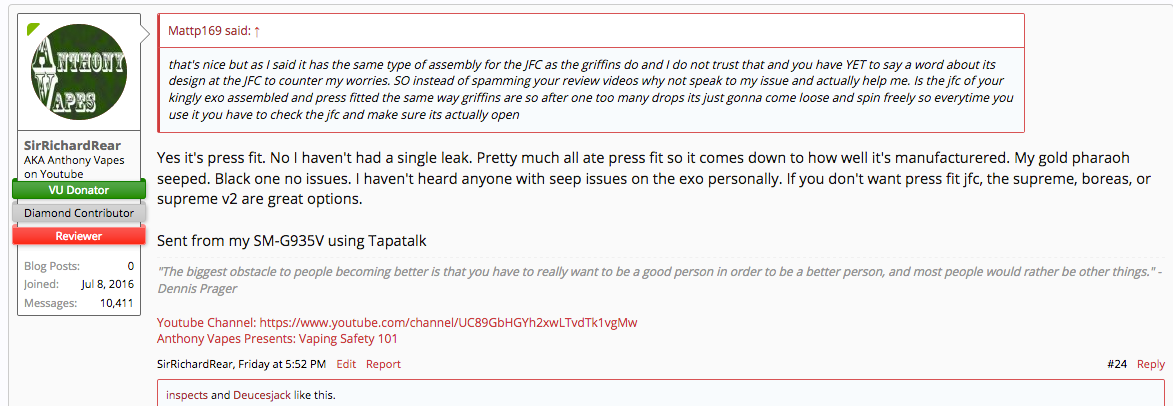Open the SirRichardRear username under the avatar
The image size is (1173, 406).
pos(71,145)
